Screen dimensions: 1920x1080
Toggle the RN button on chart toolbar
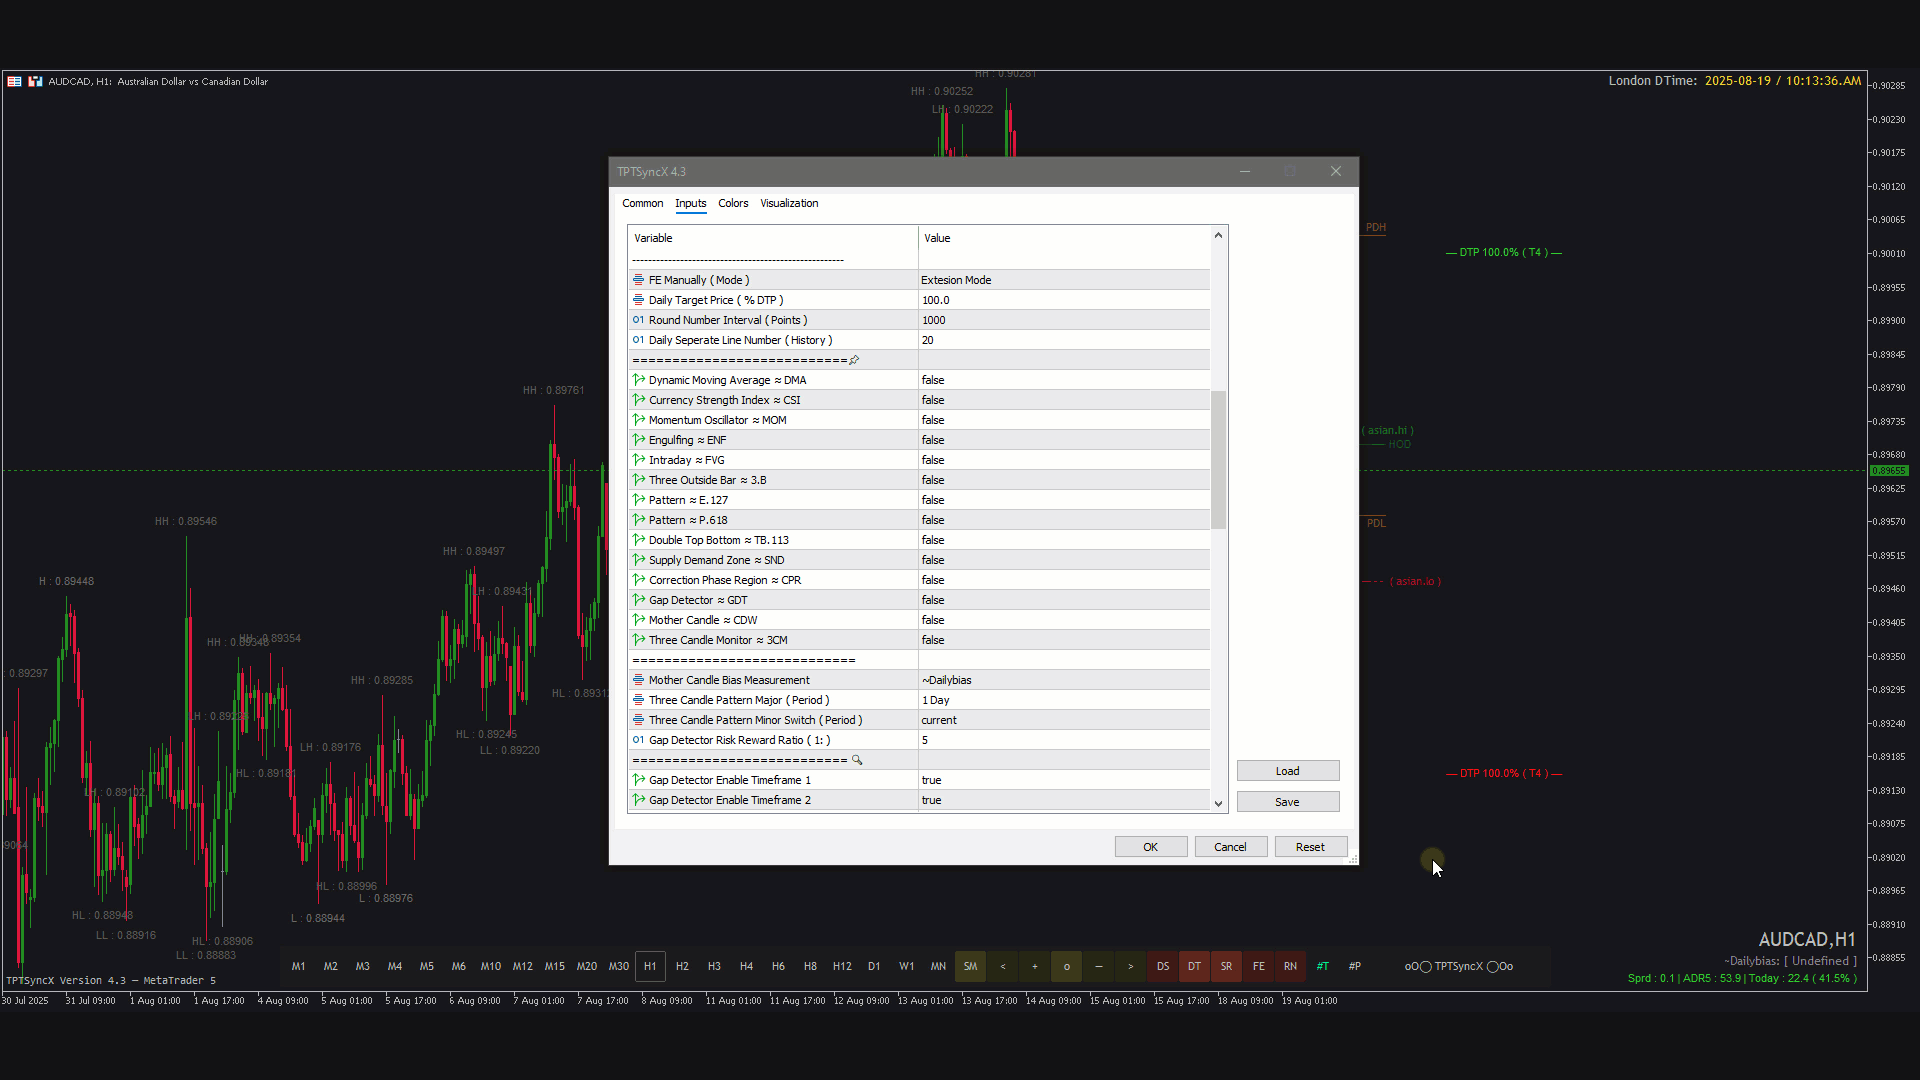pyautogui.click(x=1291, y=966)
